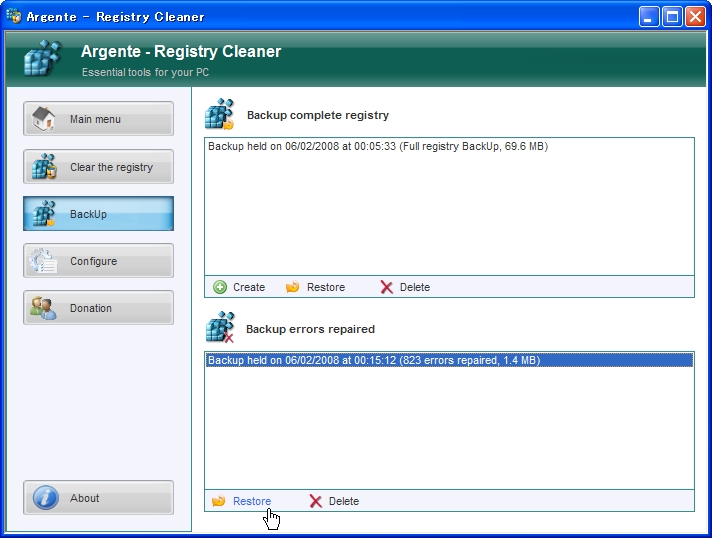Select the 823 errors repaired backup entry
Screen dimensions: 712x538
click(x=449, y=360)
